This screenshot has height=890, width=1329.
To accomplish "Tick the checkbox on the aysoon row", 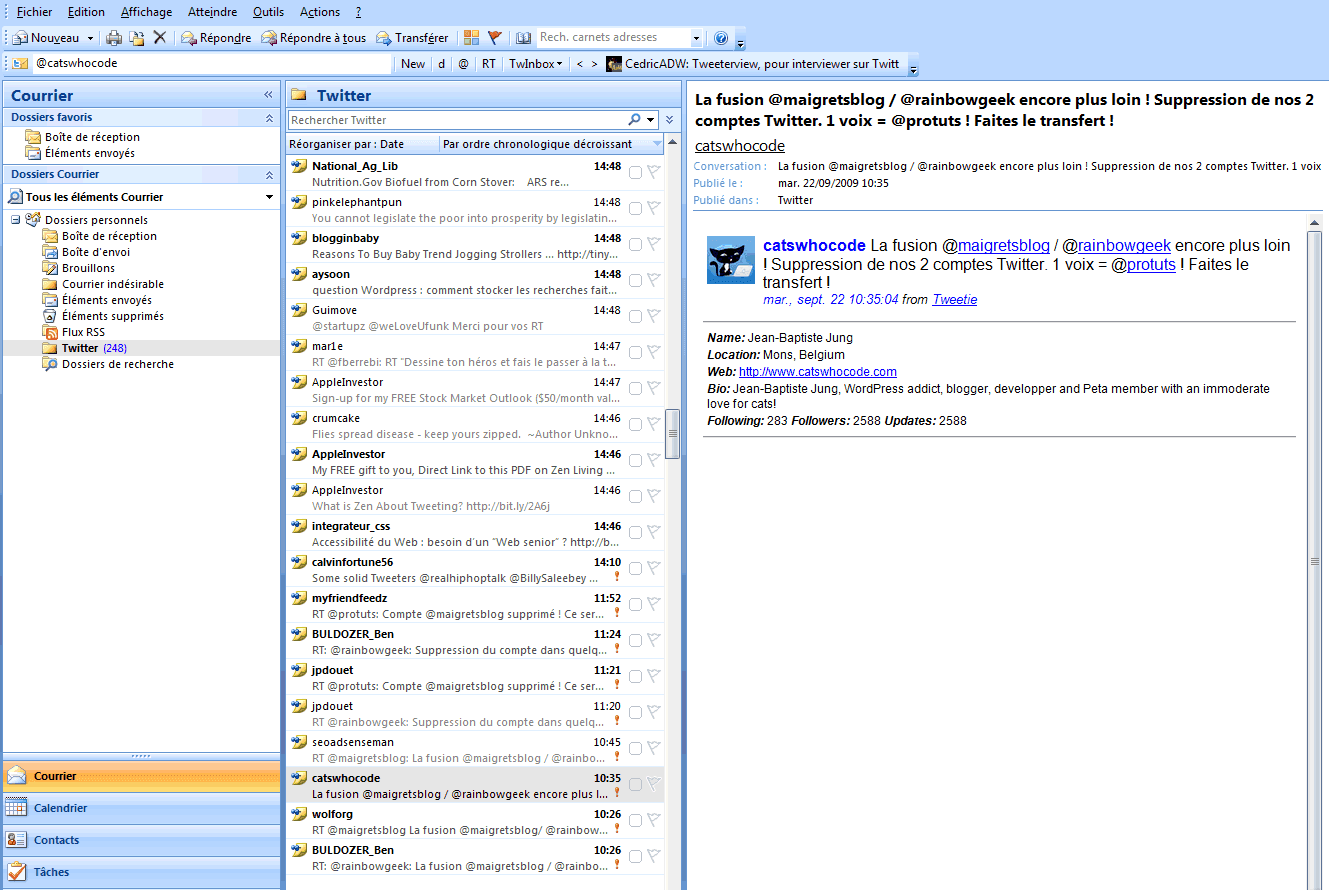I will click(x=635, y=280).
